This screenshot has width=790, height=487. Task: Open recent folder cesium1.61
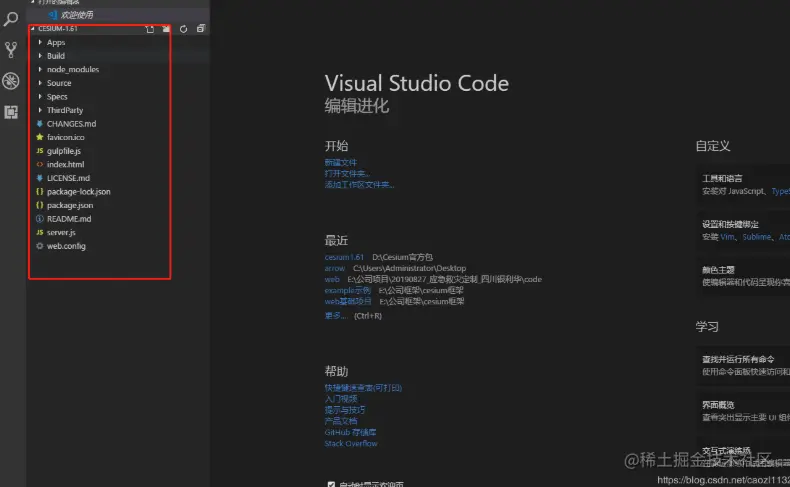pyautogui.click(x=344, y=257)
